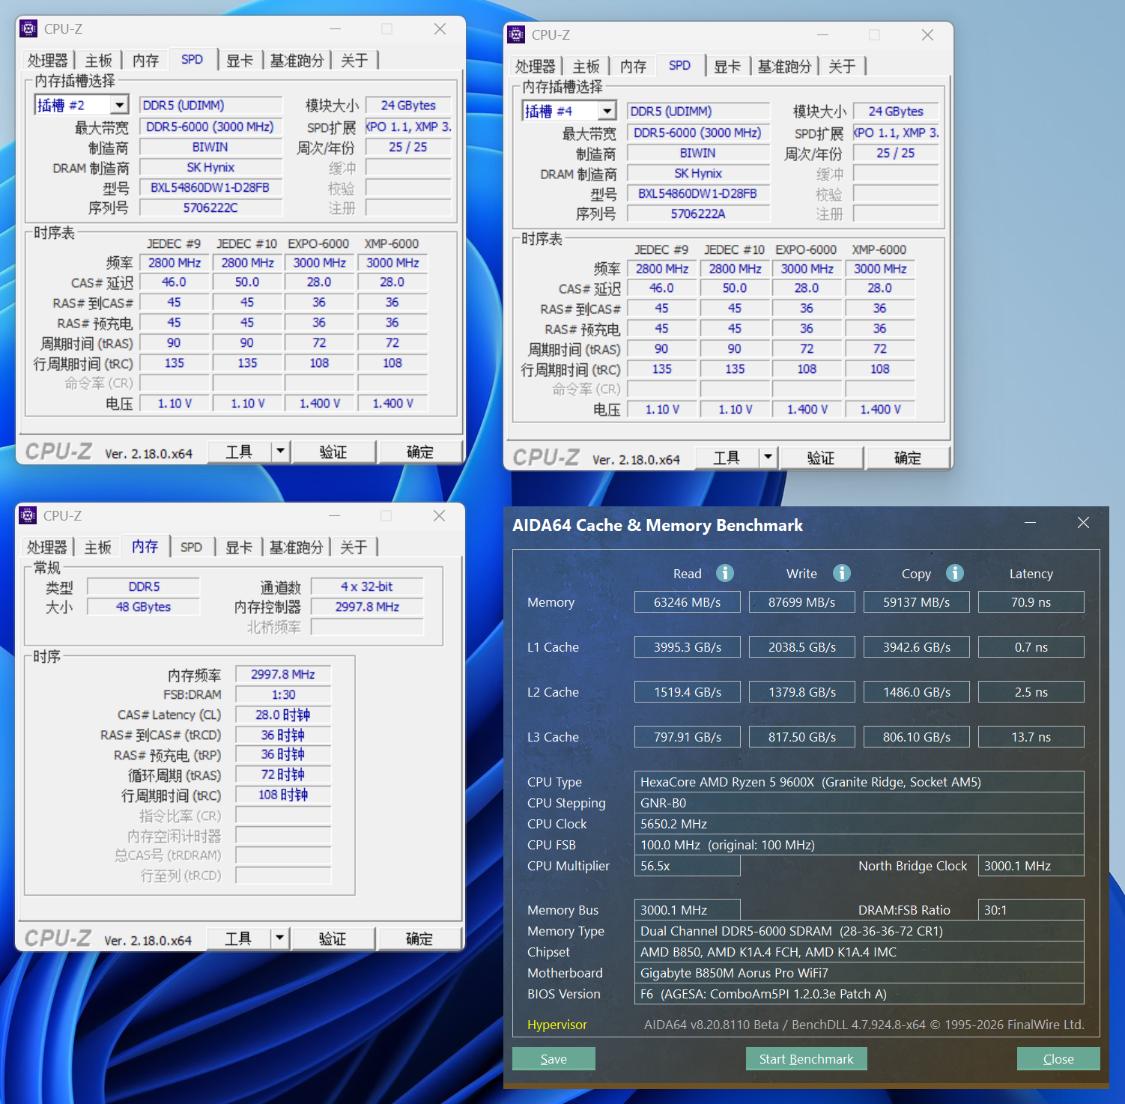Open the 插槽 #4 memory slot dropdown
Image resolution: width=1125 pixels, height=1104 pixels.
[606, 110]
